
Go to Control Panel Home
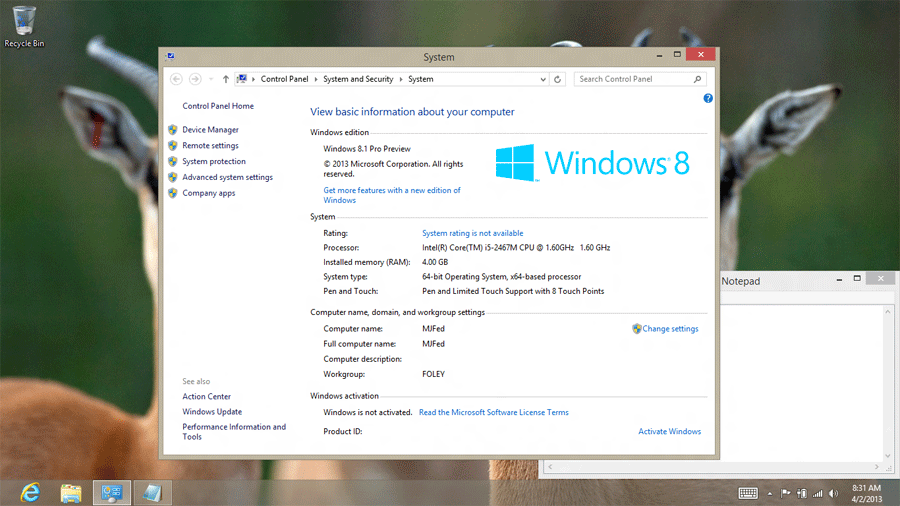[x=218, y=106]
